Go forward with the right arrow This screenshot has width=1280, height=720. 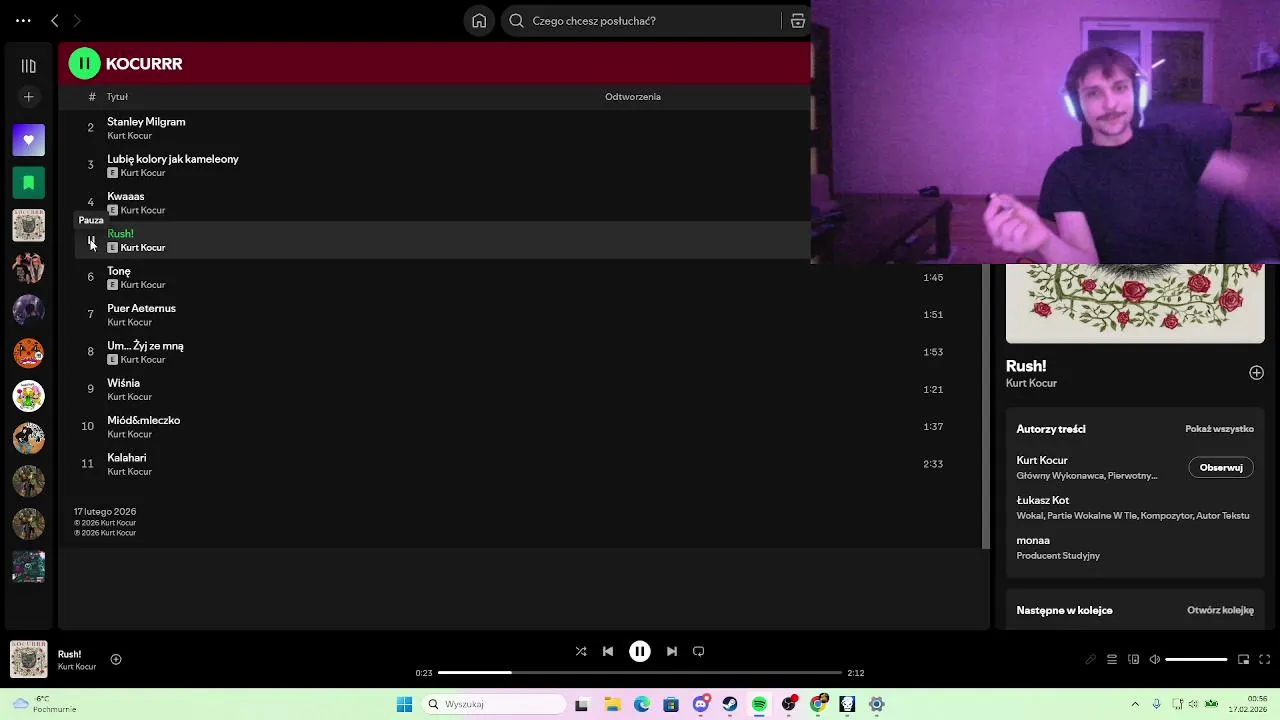tap(77, 20)
